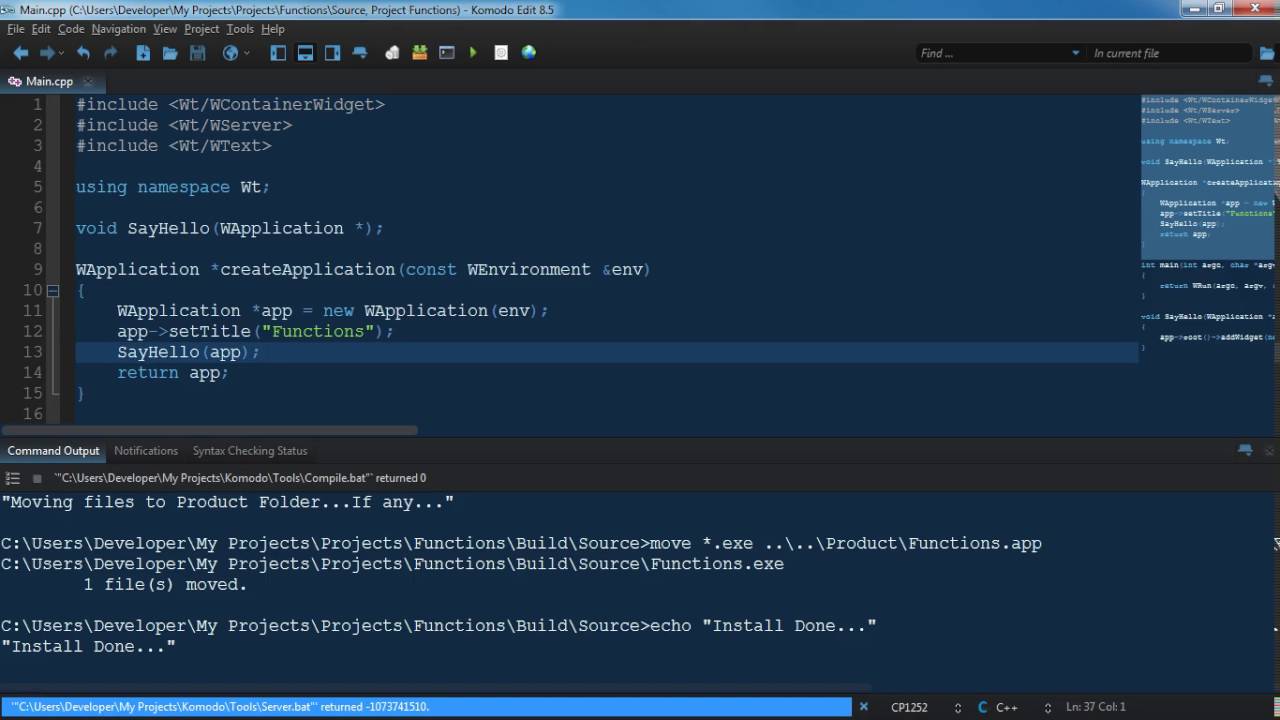The width and height of the screenshot is (1280, 720).
Task: Open the Edit menu
Action: pyautogui.click(x=41, y=29)
